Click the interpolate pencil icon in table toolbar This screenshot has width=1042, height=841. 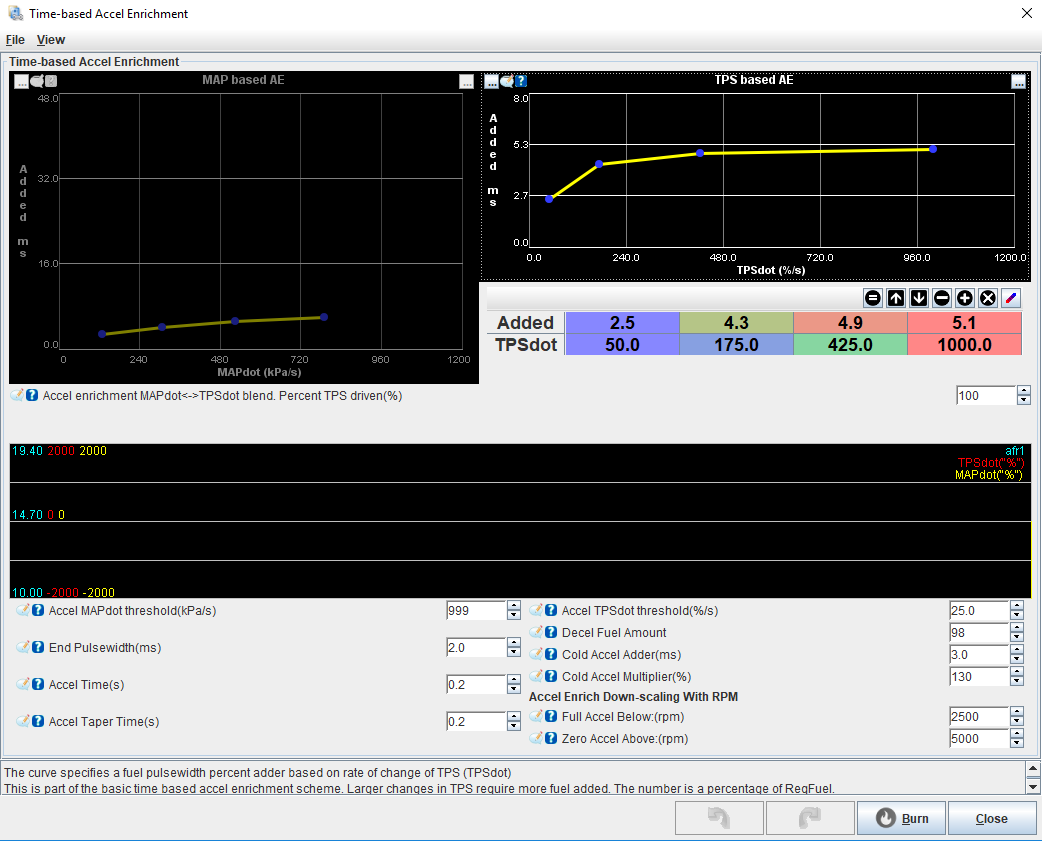1010,298
